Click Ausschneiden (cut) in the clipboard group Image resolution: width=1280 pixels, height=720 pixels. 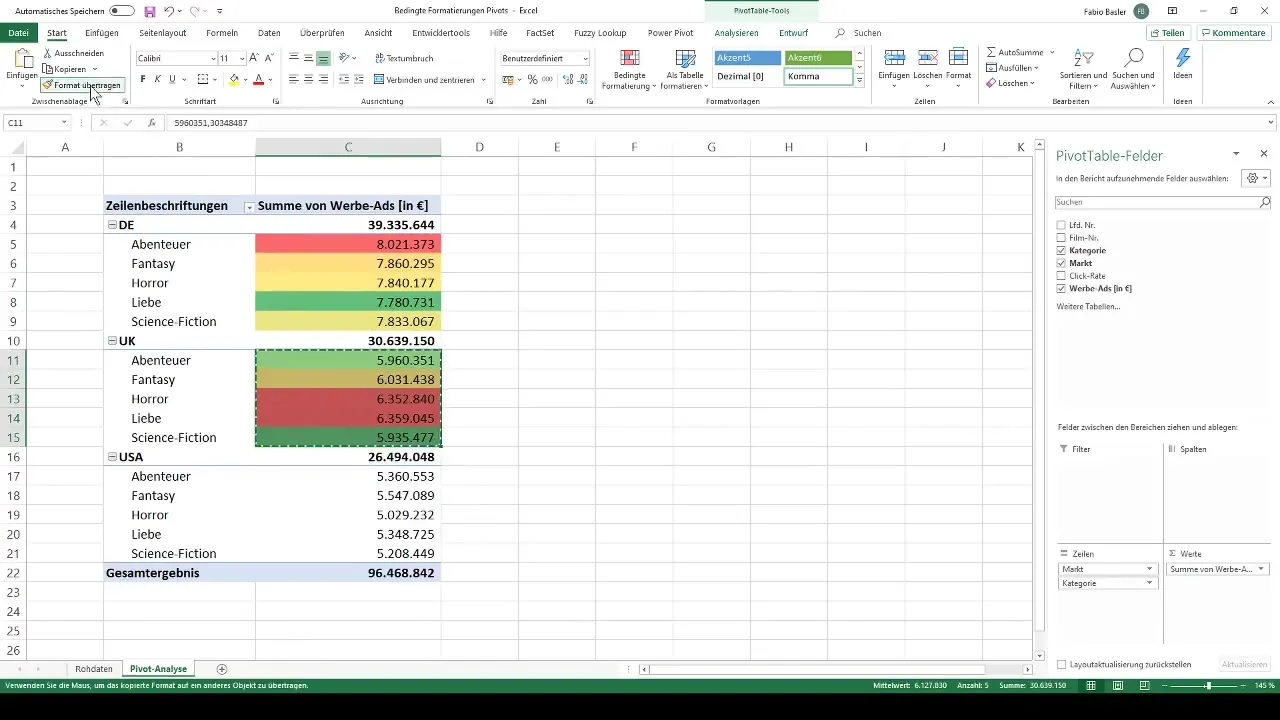point(74,52)
